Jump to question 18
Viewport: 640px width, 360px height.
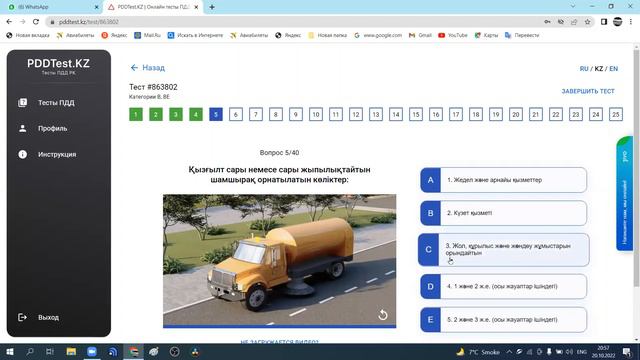tap(476, 115)
